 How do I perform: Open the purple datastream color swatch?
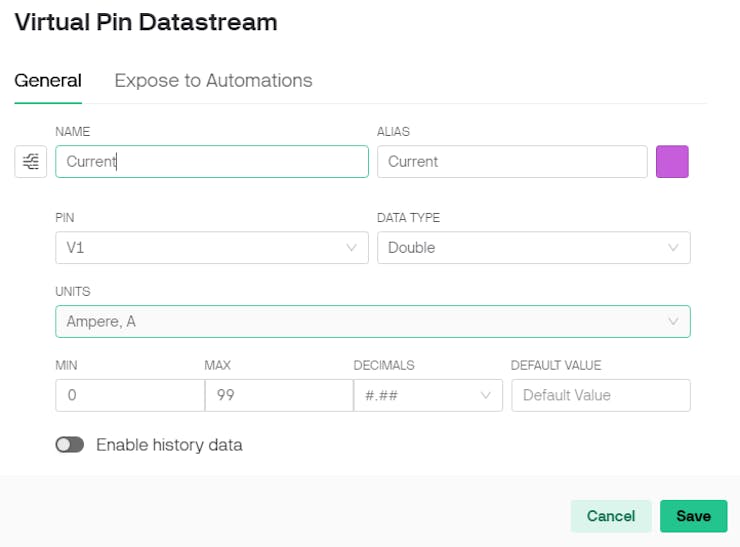coord(672,162)
